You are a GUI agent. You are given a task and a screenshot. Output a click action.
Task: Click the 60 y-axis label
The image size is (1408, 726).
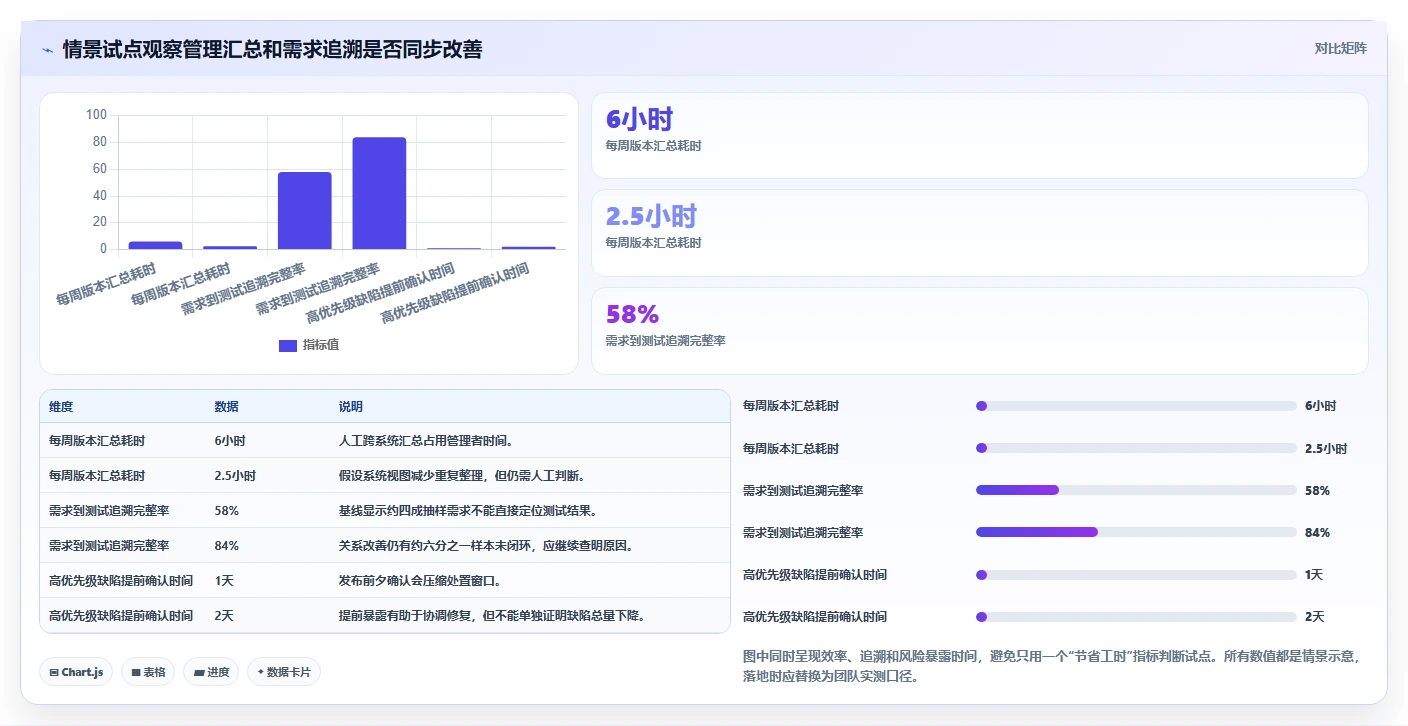click(100, 169)
